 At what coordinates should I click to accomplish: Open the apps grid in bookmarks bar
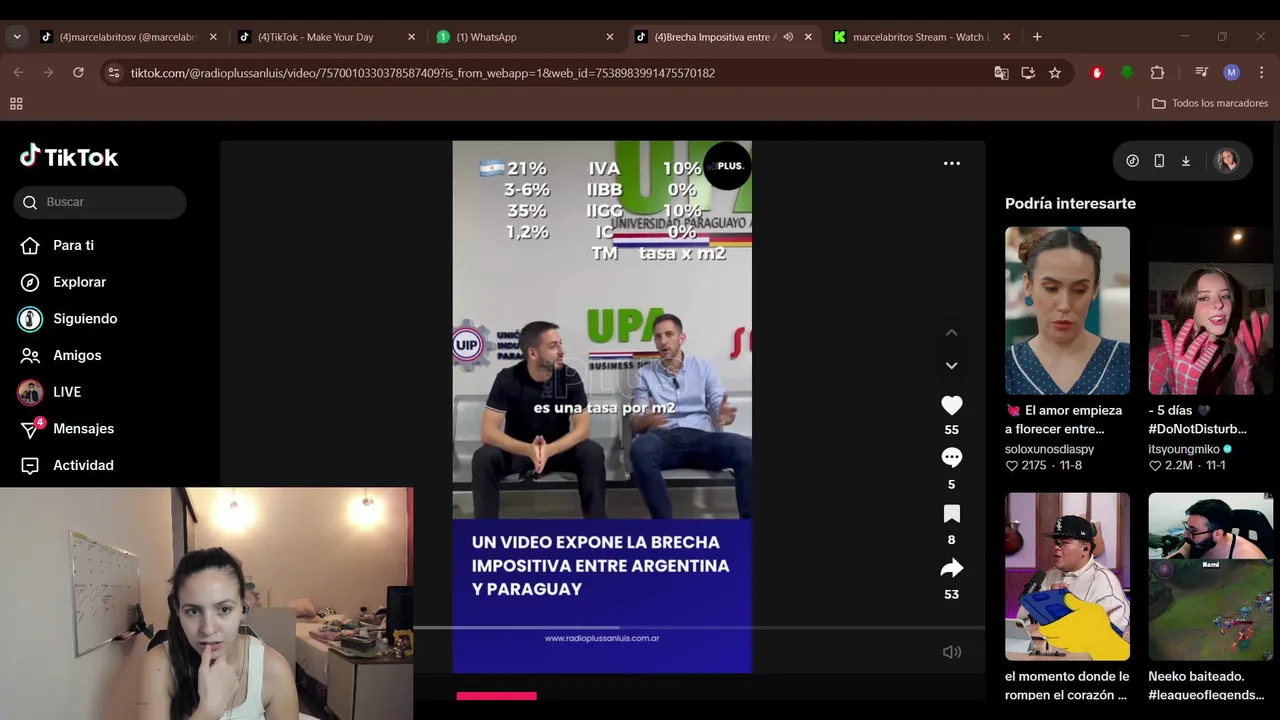[16, 103]
